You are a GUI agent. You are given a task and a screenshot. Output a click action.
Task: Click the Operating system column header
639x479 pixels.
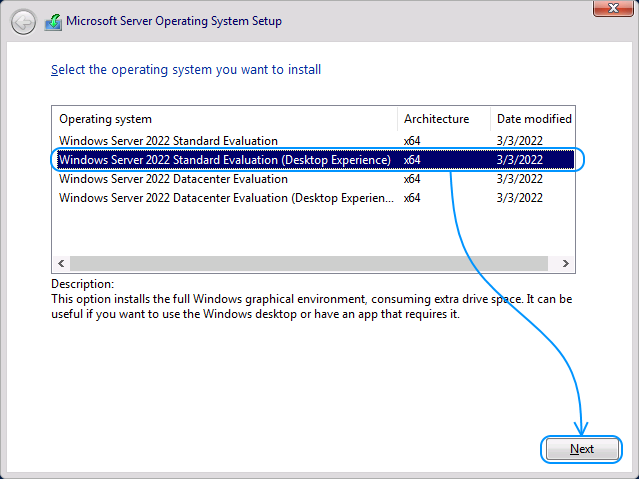225,119
